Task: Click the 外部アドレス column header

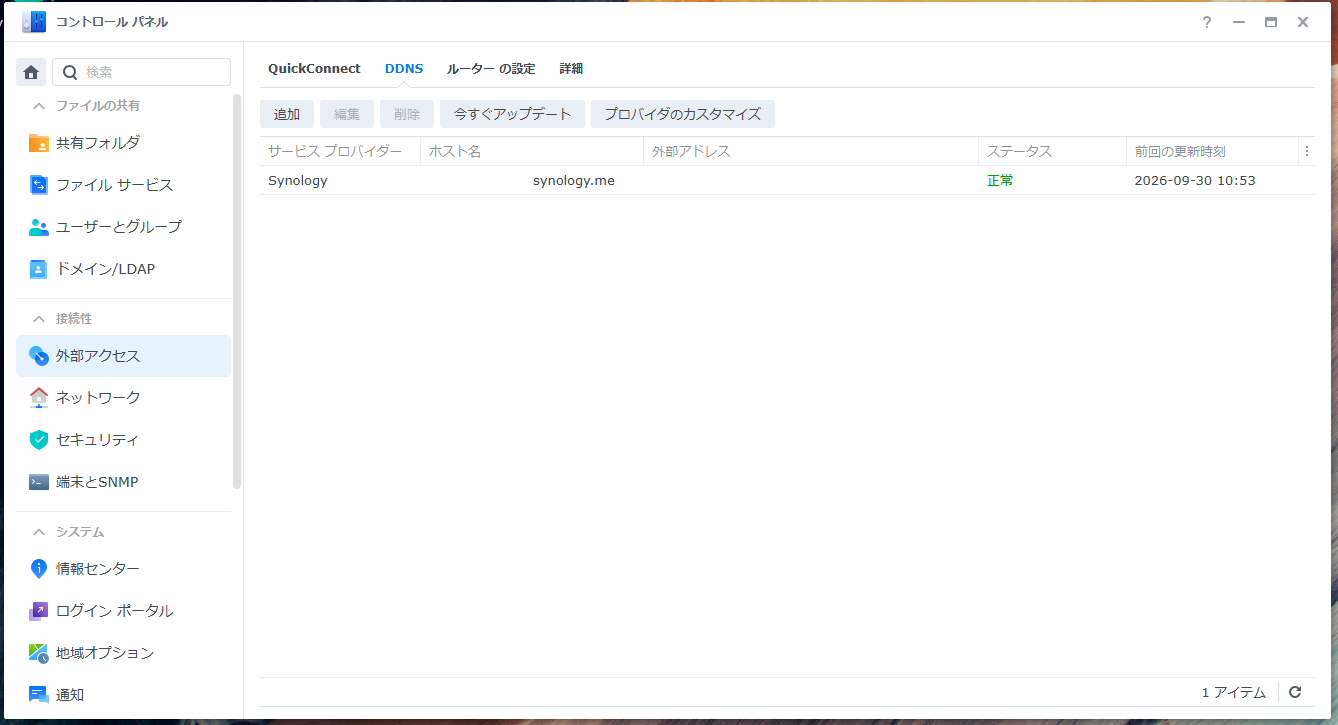Action: click(811, 152)
